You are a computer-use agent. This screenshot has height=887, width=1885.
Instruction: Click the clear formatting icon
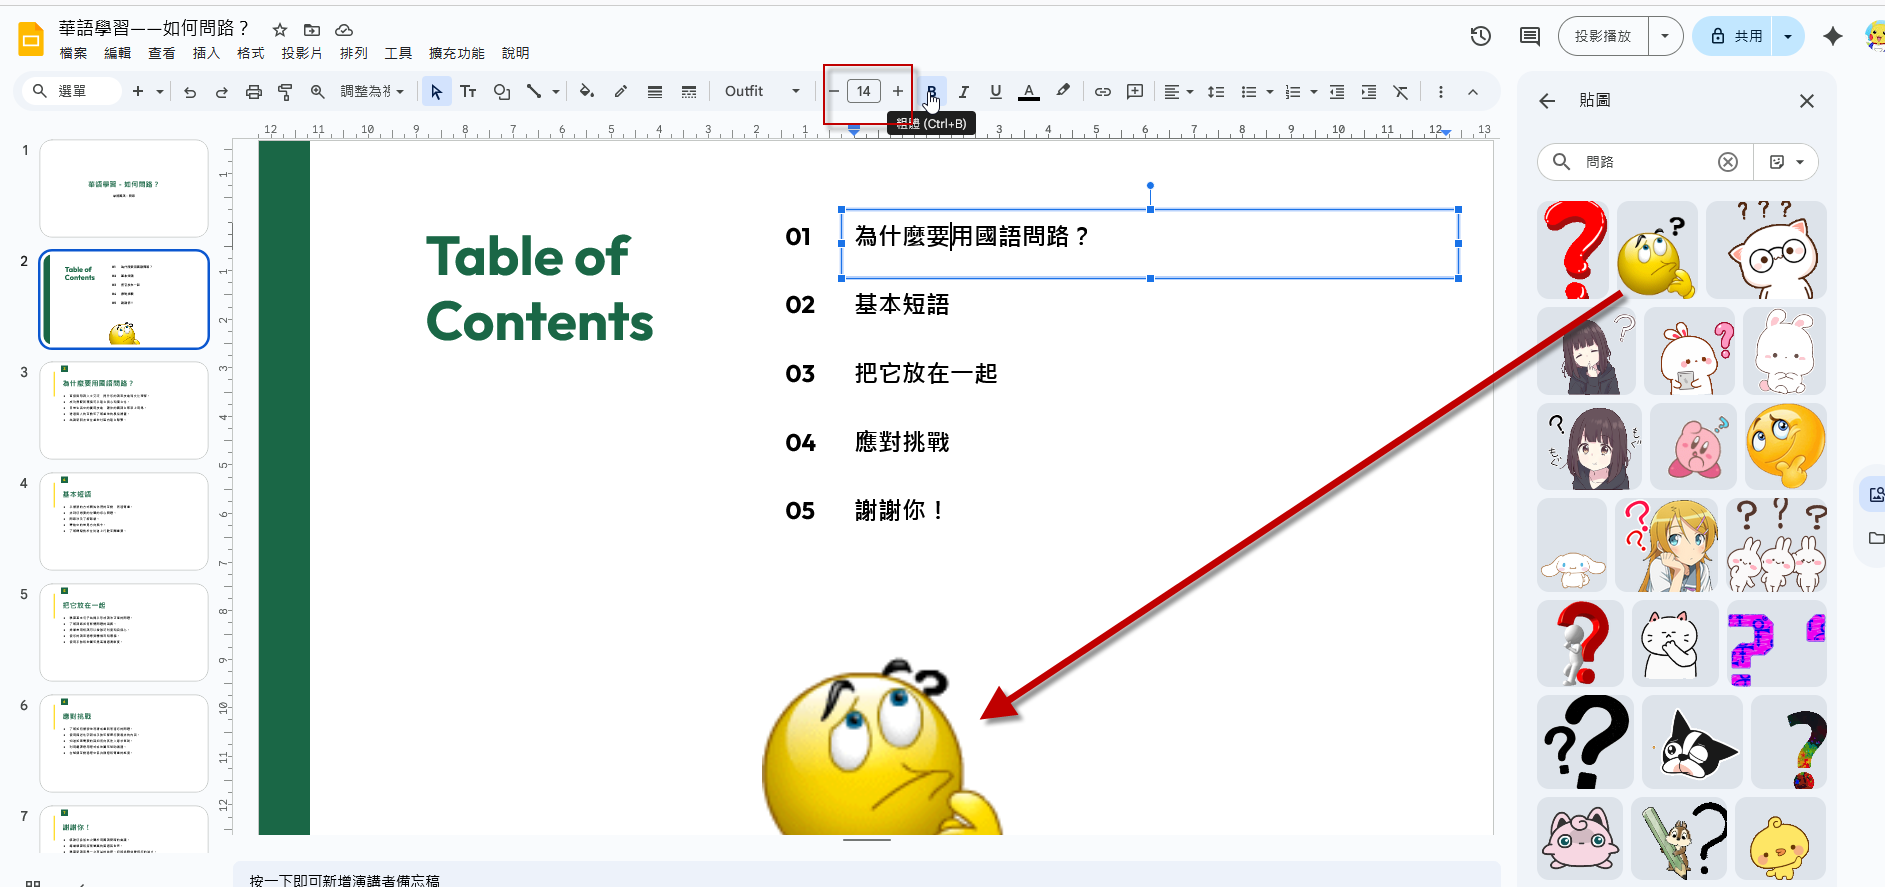tap(1401, 92)
